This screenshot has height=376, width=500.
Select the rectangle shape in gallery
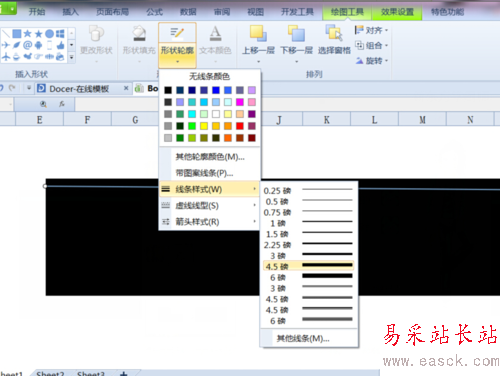pos(17,34)
